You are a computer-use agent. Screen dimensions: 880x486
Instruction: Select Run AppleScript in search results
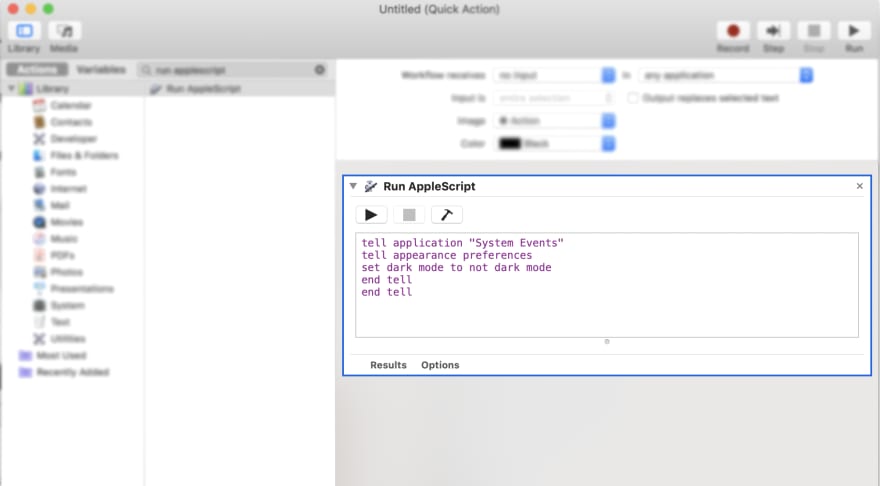[240, 89]
